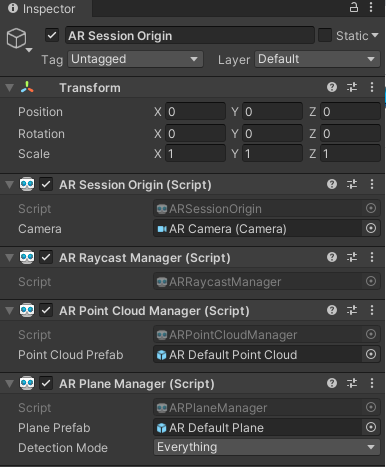Viewport: 386px width, 467px height.
Task: Collapse the Transform component foldout
Action: tap(10, 88)
